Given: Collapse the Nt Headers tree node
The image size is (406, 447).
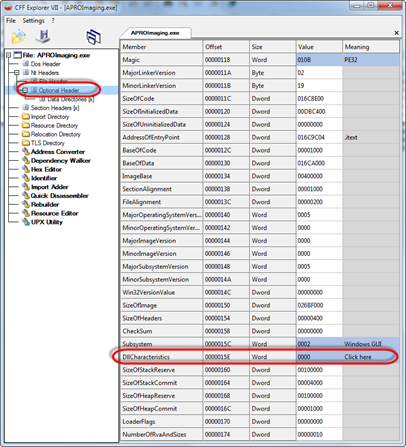Looking at the screenshot, I should click(17, 73).
